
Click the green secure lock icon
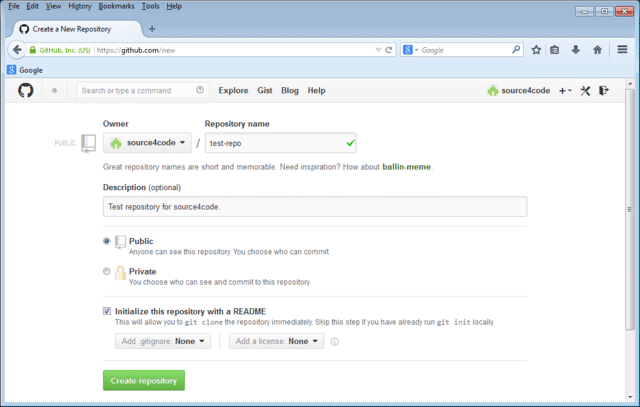click(33, 50)
